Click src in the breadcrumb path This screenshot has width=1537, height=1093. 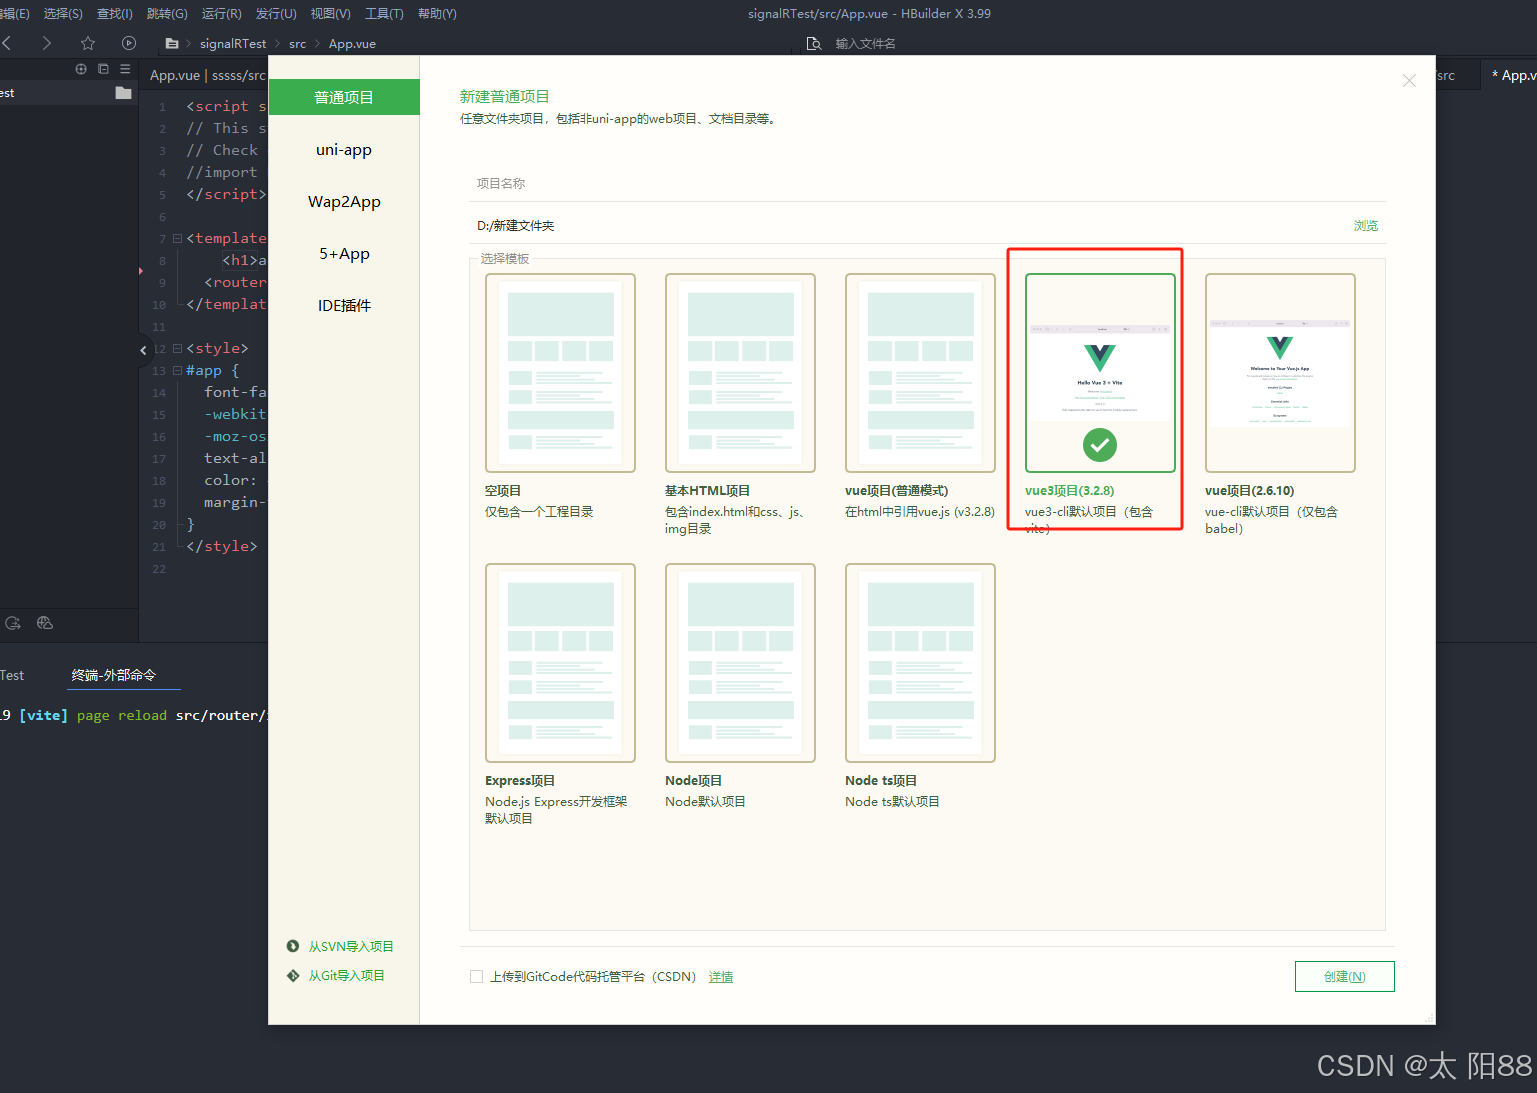(298, 43)
